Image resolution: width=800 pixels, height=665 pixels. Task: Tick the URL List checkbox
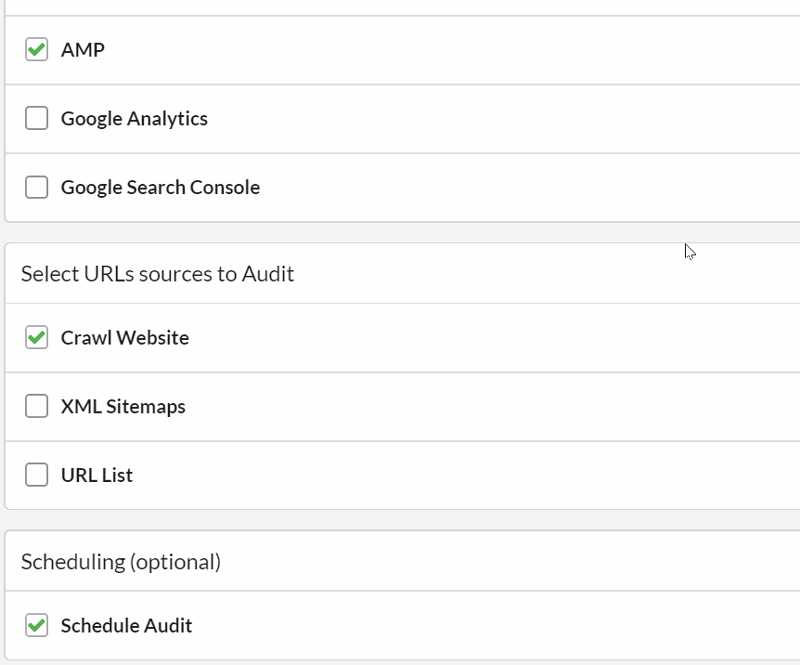click(36, 475)
